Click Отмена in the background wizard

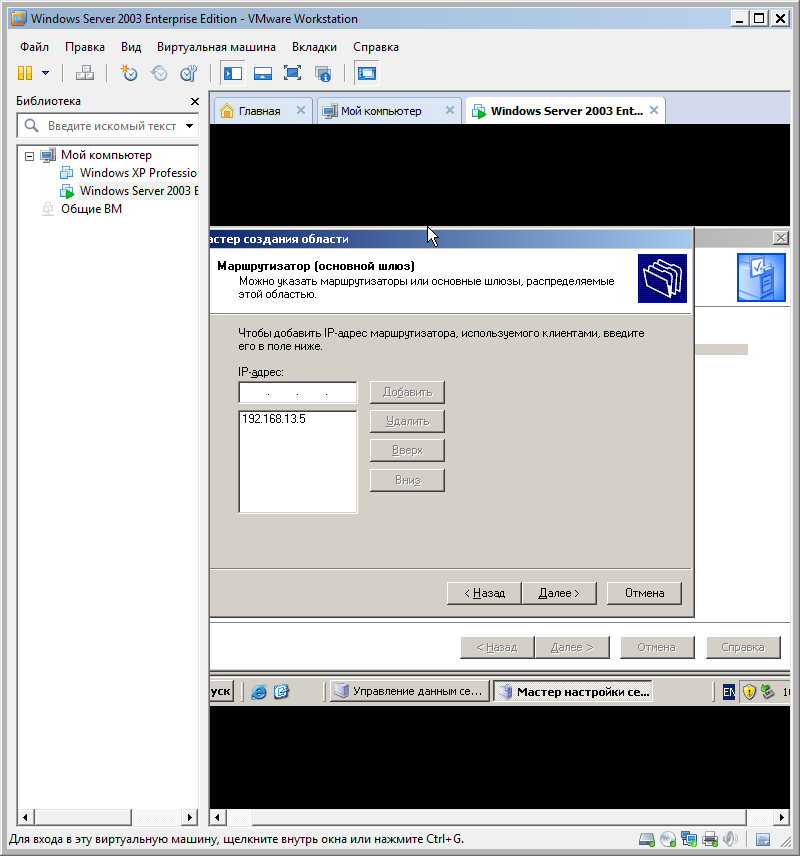tap(657, 647)
